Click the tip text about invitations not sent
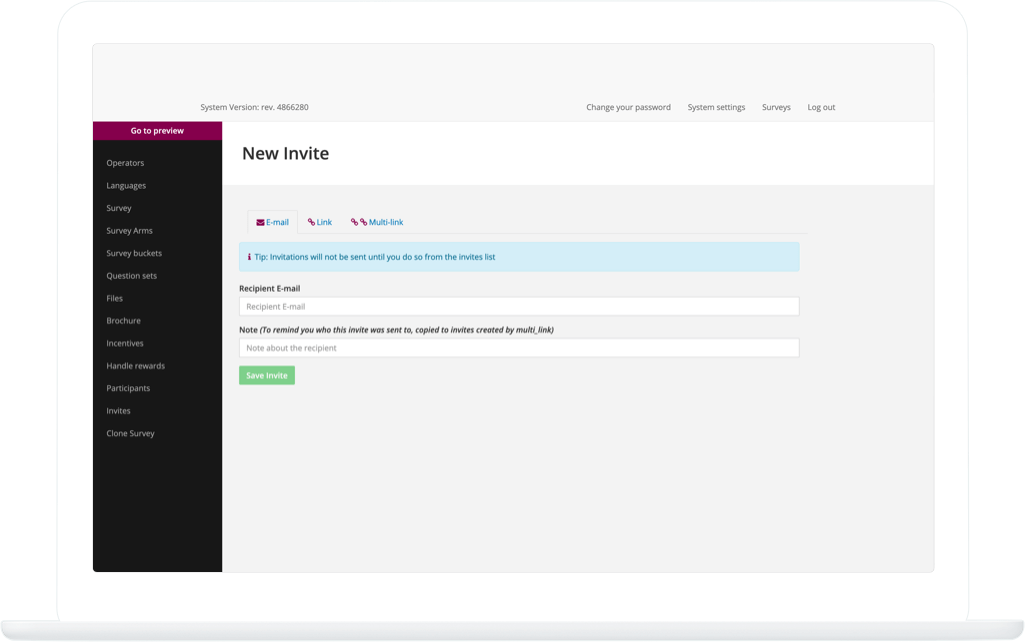 click(375, 257)
